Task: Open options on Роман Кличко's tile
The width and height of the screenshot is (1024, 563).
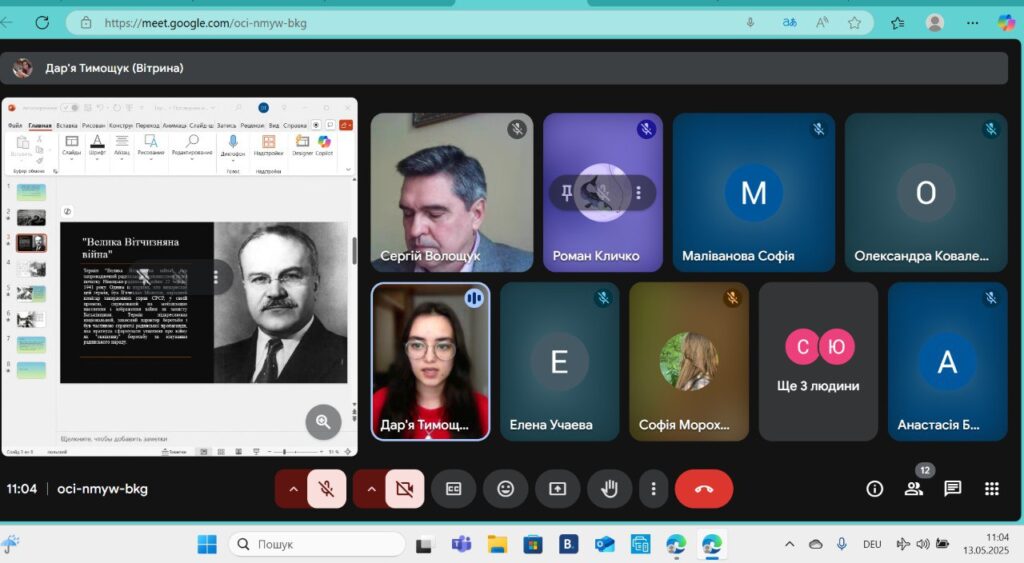Action: (x=639, y=193)
